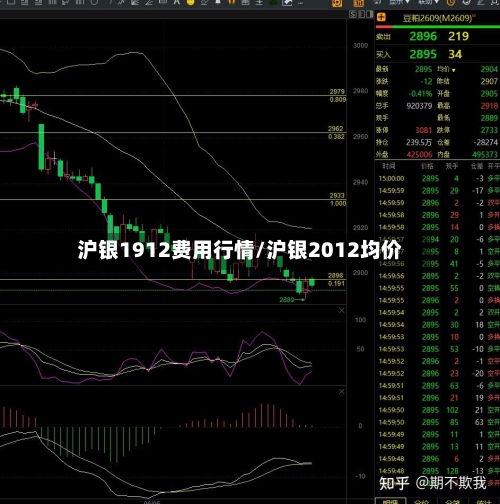
Task: Click the 涨停 value 3081
Action: (x=424, y=130)
